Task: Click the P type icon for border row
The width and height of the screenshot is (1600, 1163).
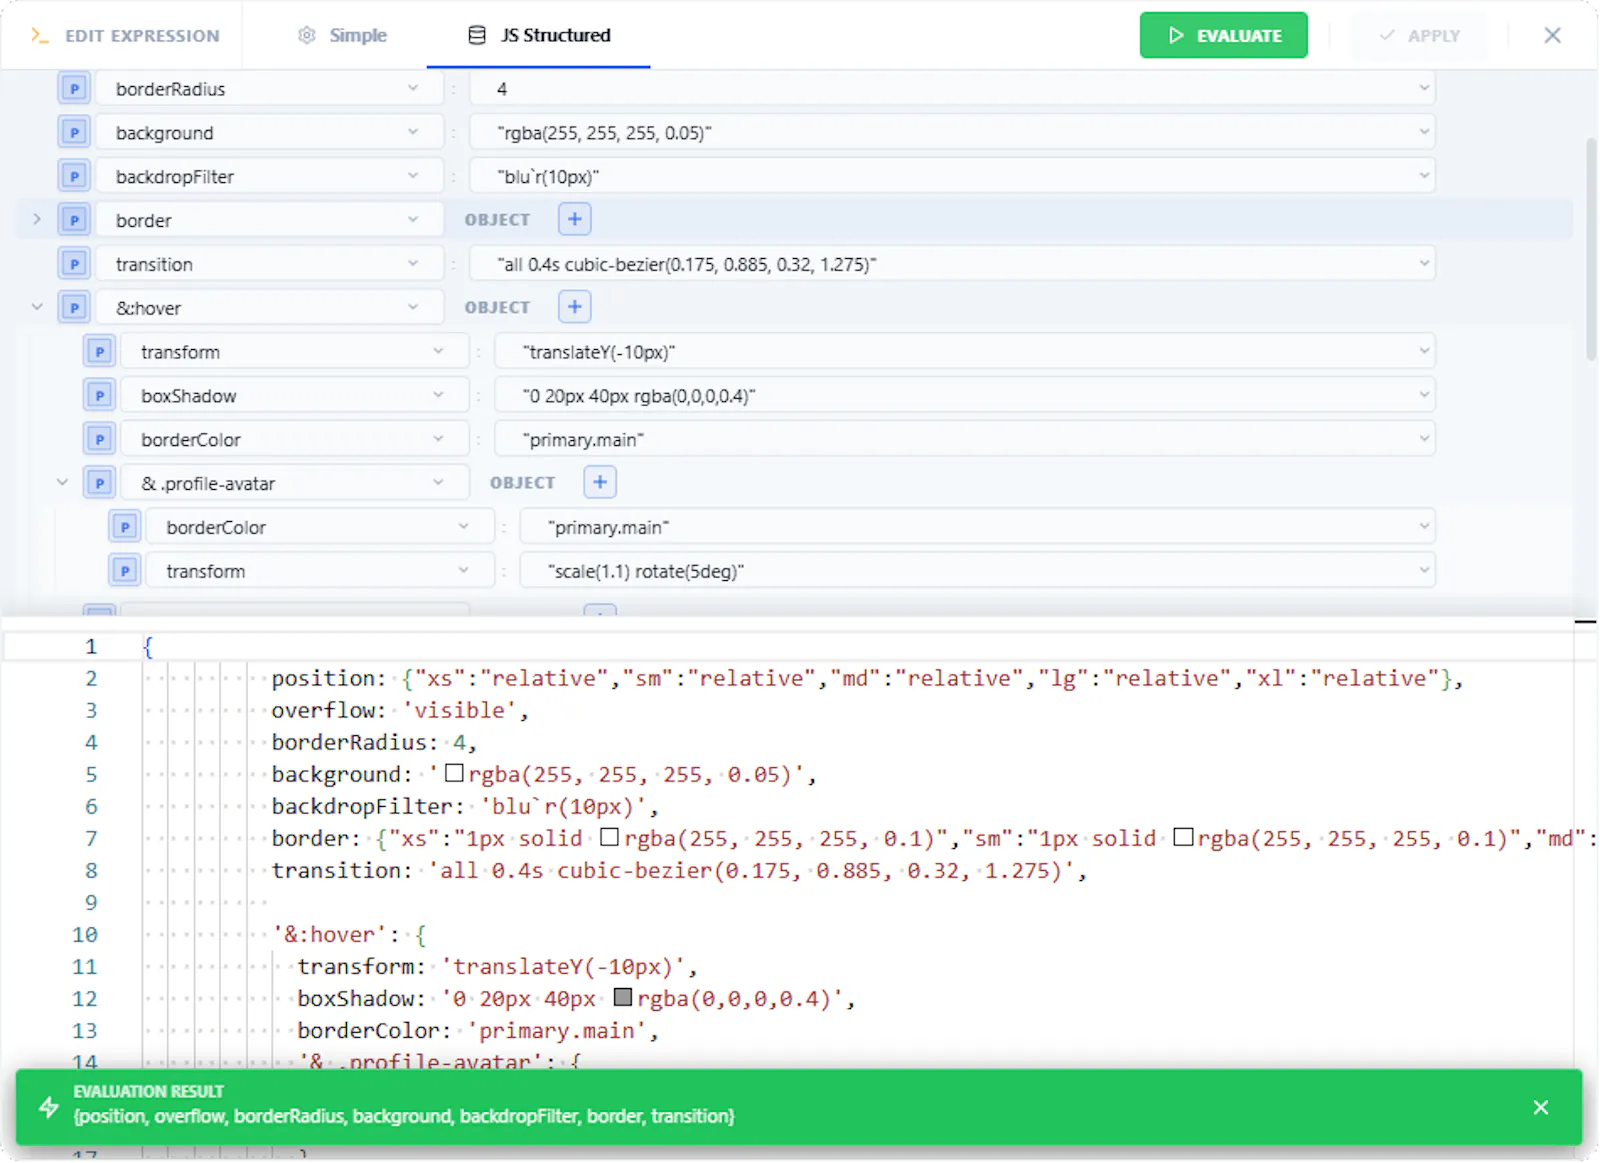Action: [x=74, y=220]
